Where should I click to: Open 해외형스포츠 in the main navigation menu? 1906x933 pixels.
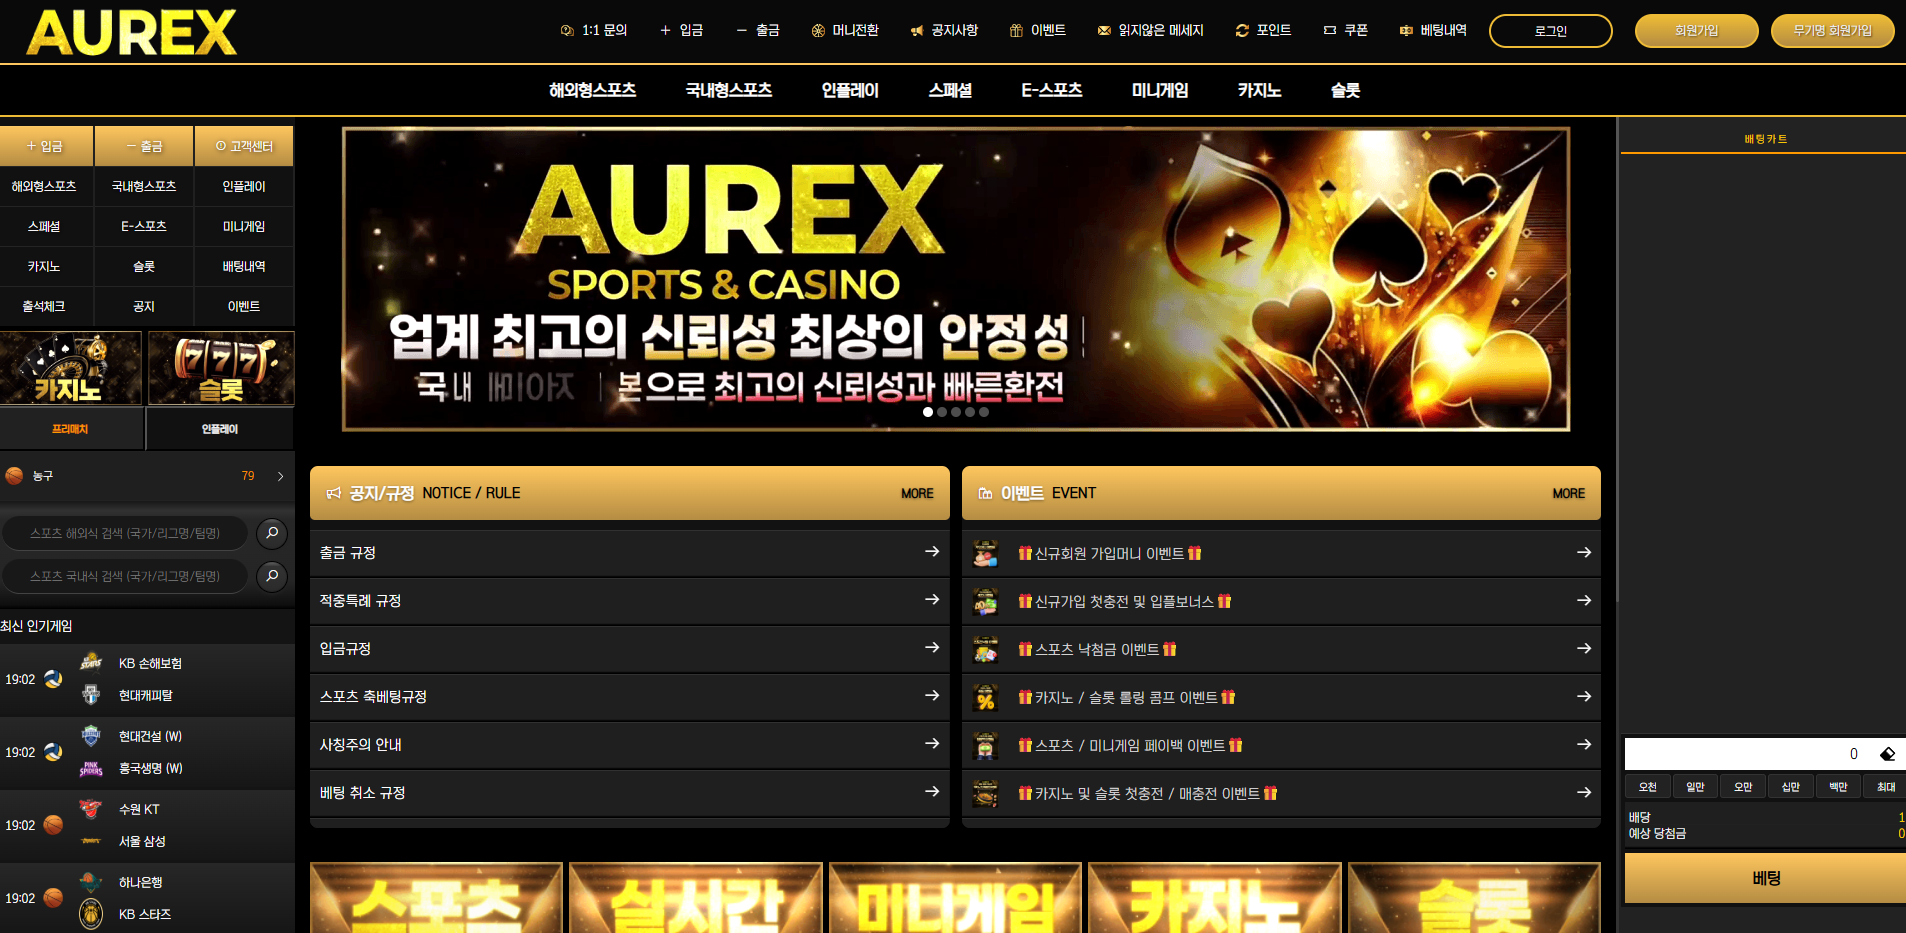tap(592, 90)
